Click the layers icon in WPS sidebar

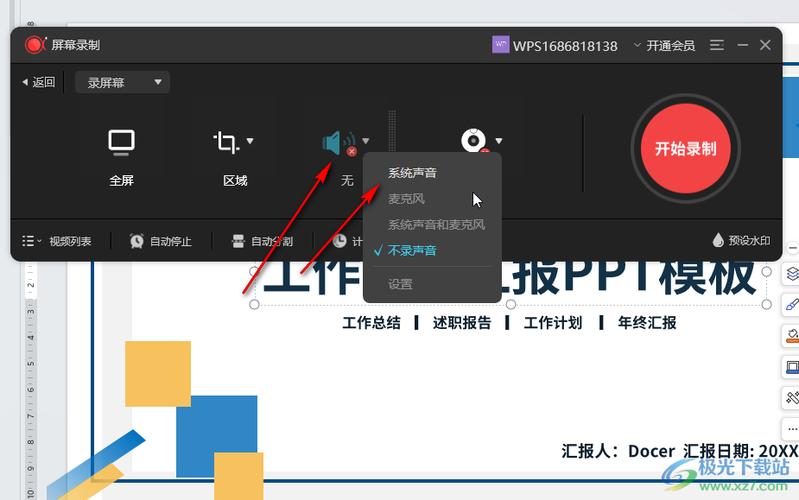click(792, 273)
